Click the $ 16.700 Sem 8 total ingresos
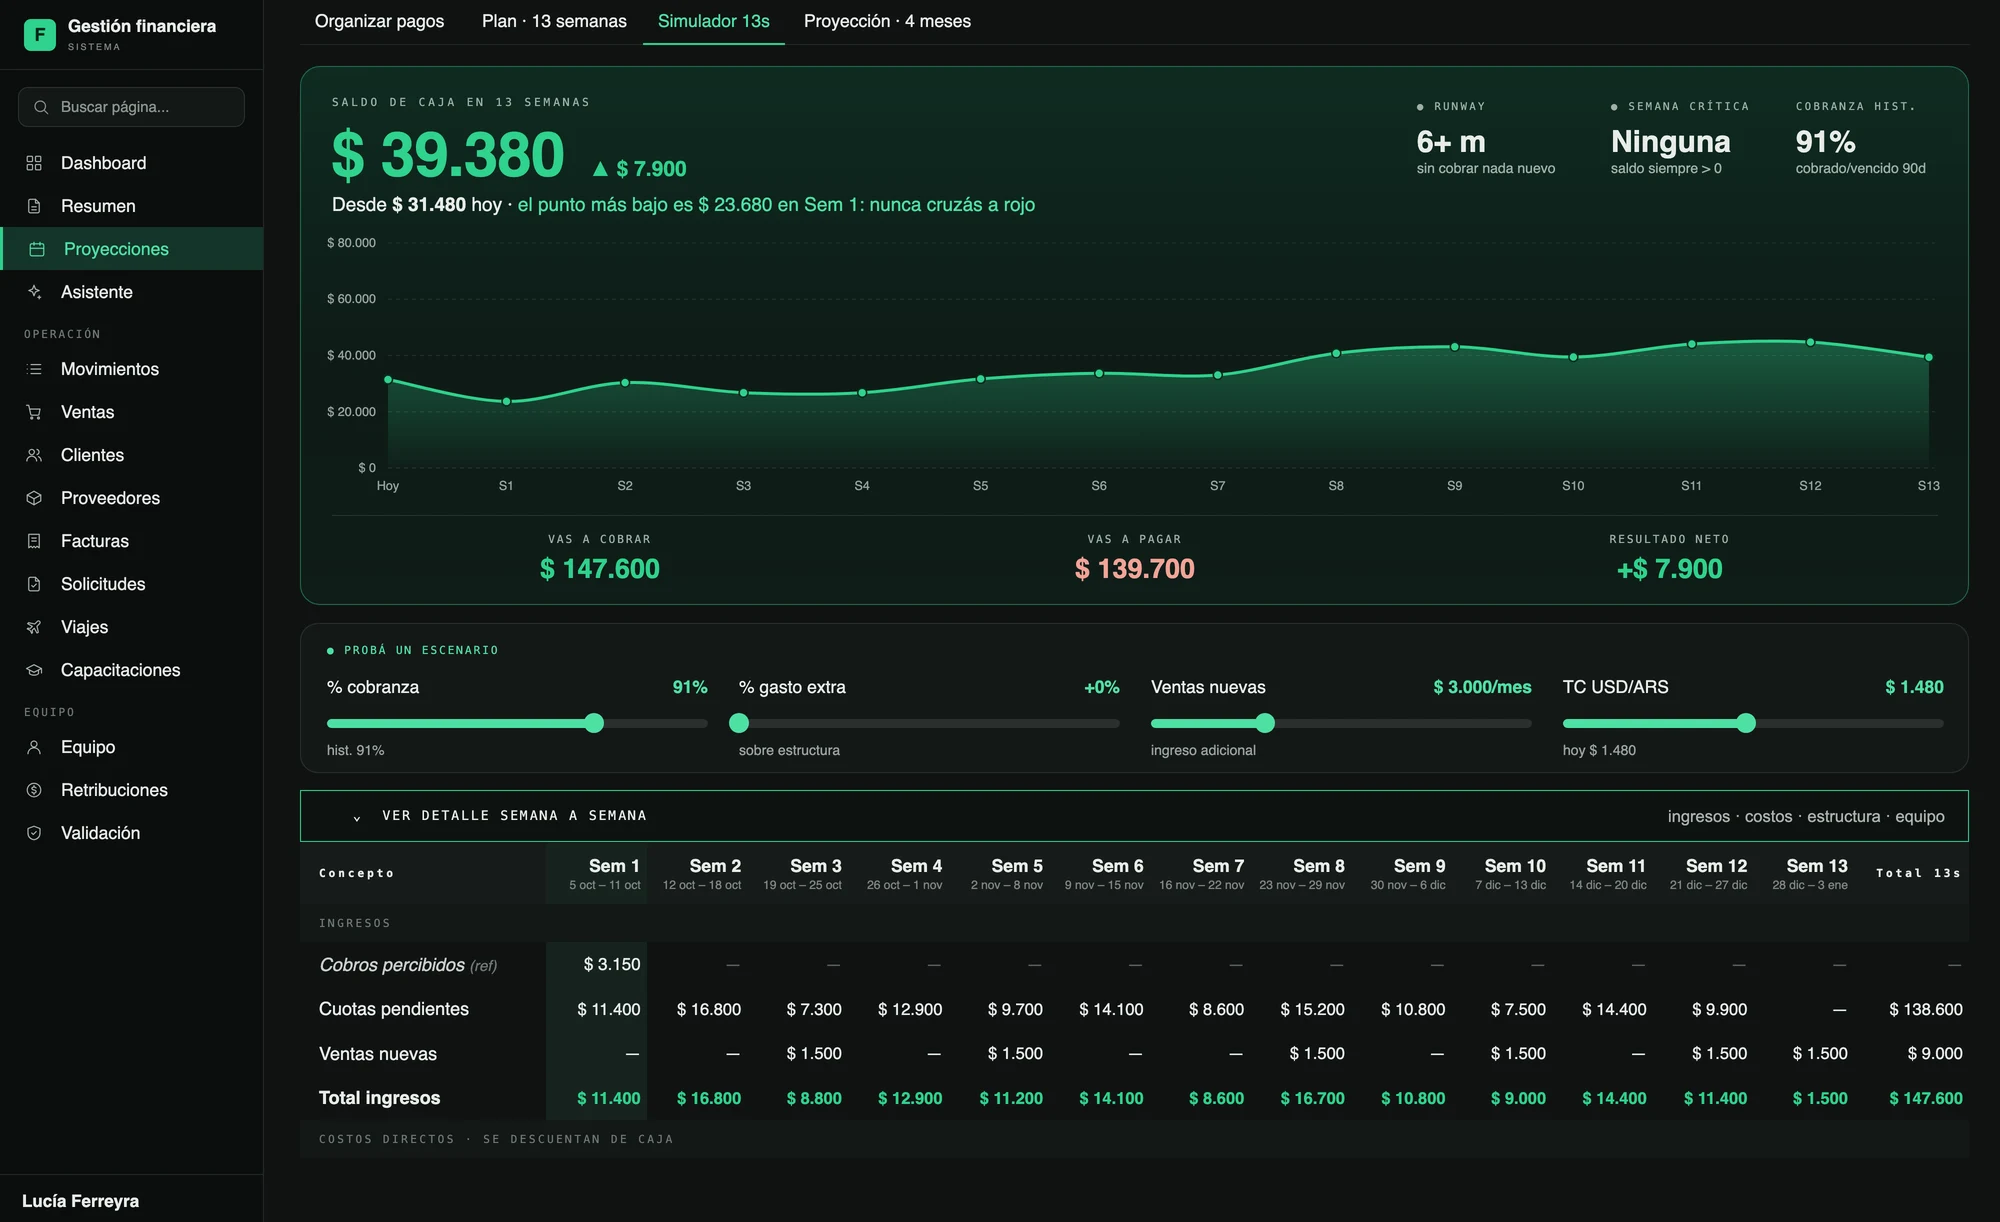This screenshot has height=1222, width=2000. coord(1312,1098)
